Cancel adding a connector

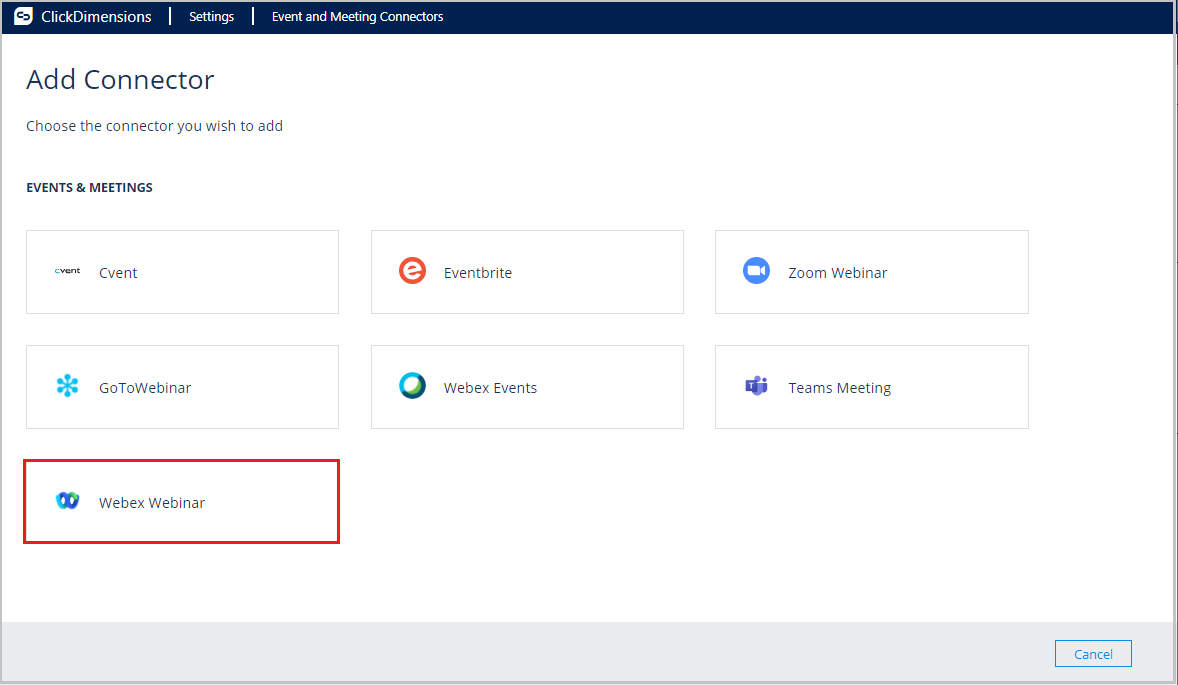[x=1093, y=653]
